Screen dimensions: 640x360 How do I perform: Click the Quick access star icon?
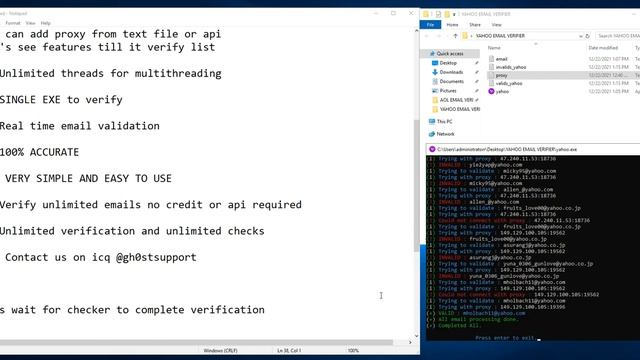click(x=432, y=53)
